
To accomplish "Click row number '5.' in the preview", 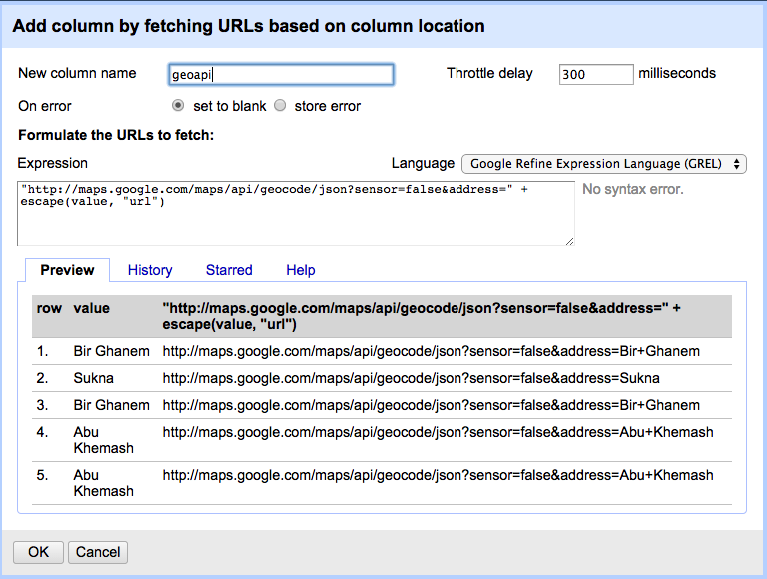I will [43, 475].
